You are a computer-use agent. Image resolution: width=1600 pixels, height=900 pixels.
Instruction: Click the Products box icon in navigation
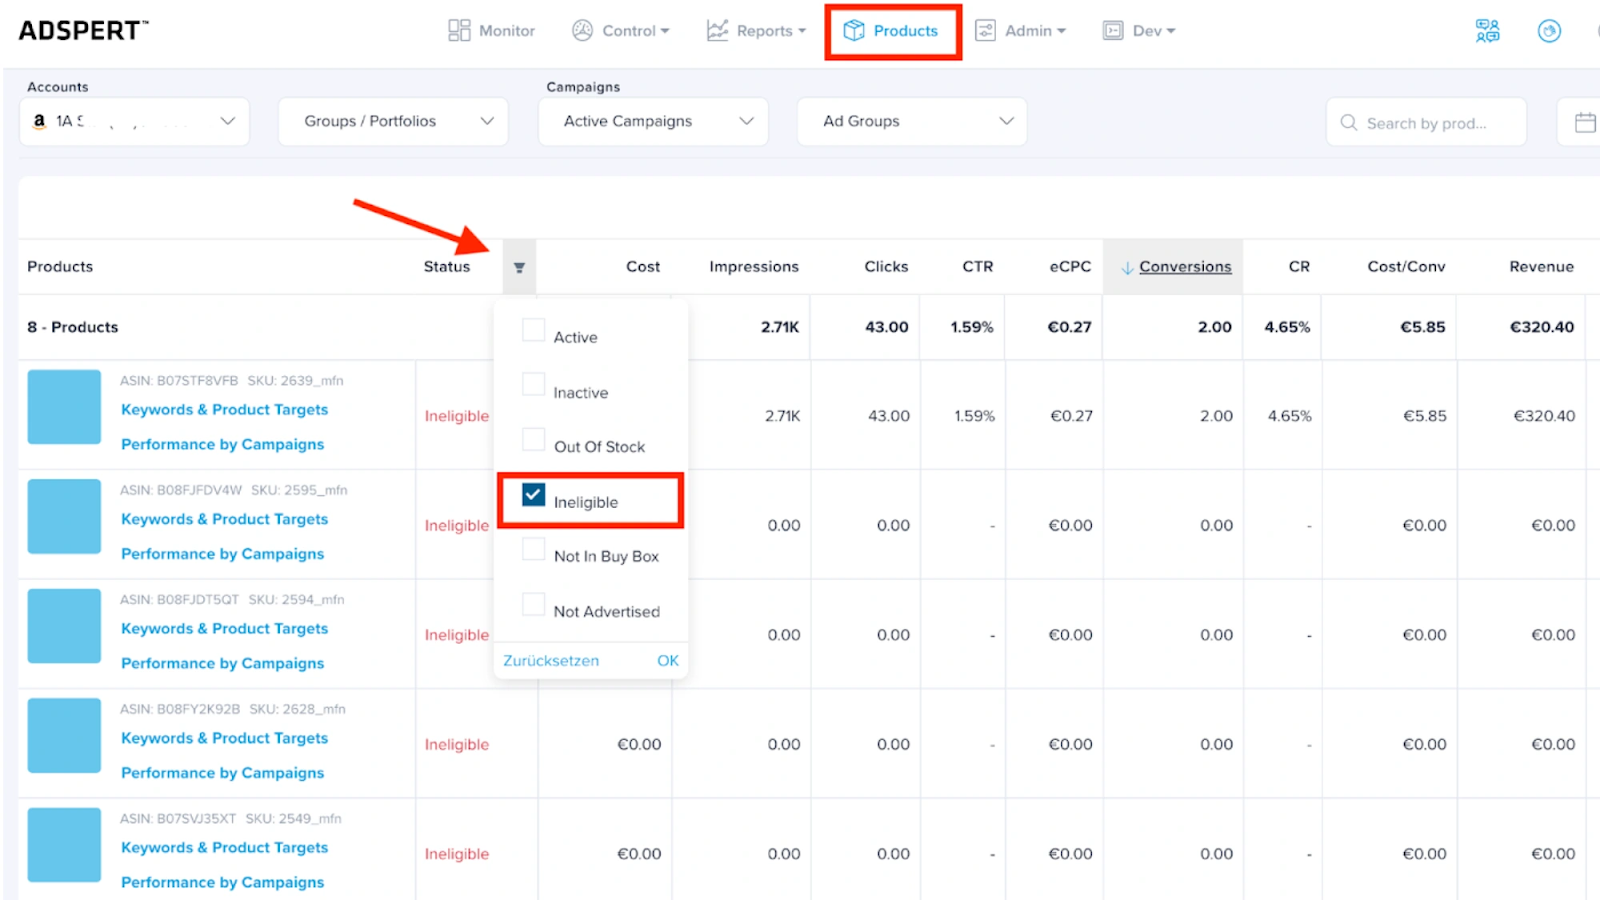coord(854,31)
